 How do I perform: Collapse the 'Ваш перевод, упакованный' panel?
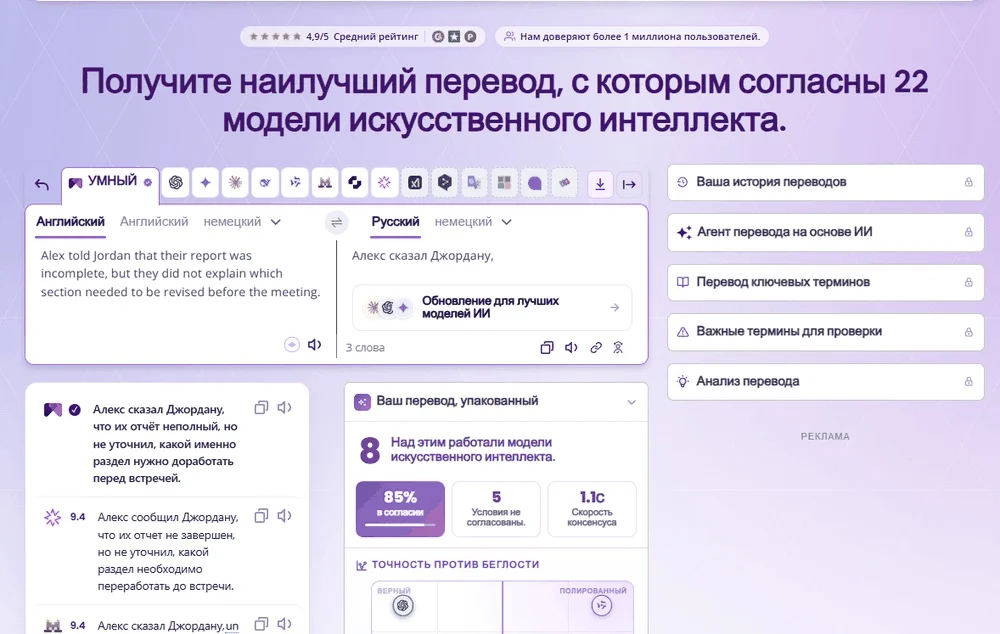[x=631, y=402]
